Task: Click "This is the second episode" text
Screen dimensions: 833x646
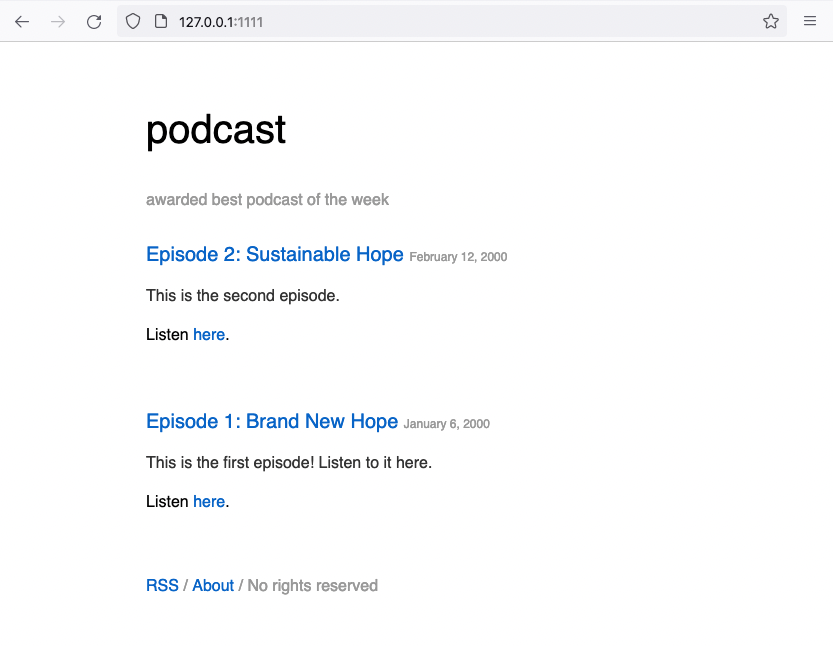Action: [243, 295]
